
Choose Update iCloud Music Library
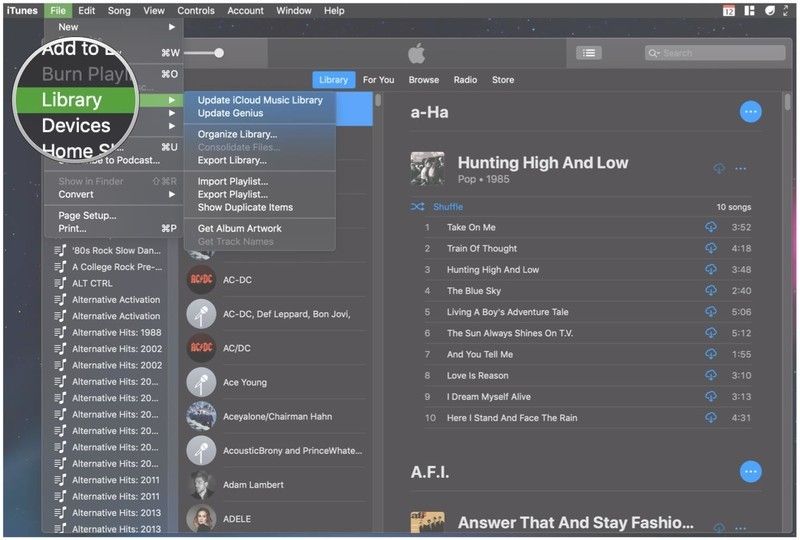[x=260, y=100]
